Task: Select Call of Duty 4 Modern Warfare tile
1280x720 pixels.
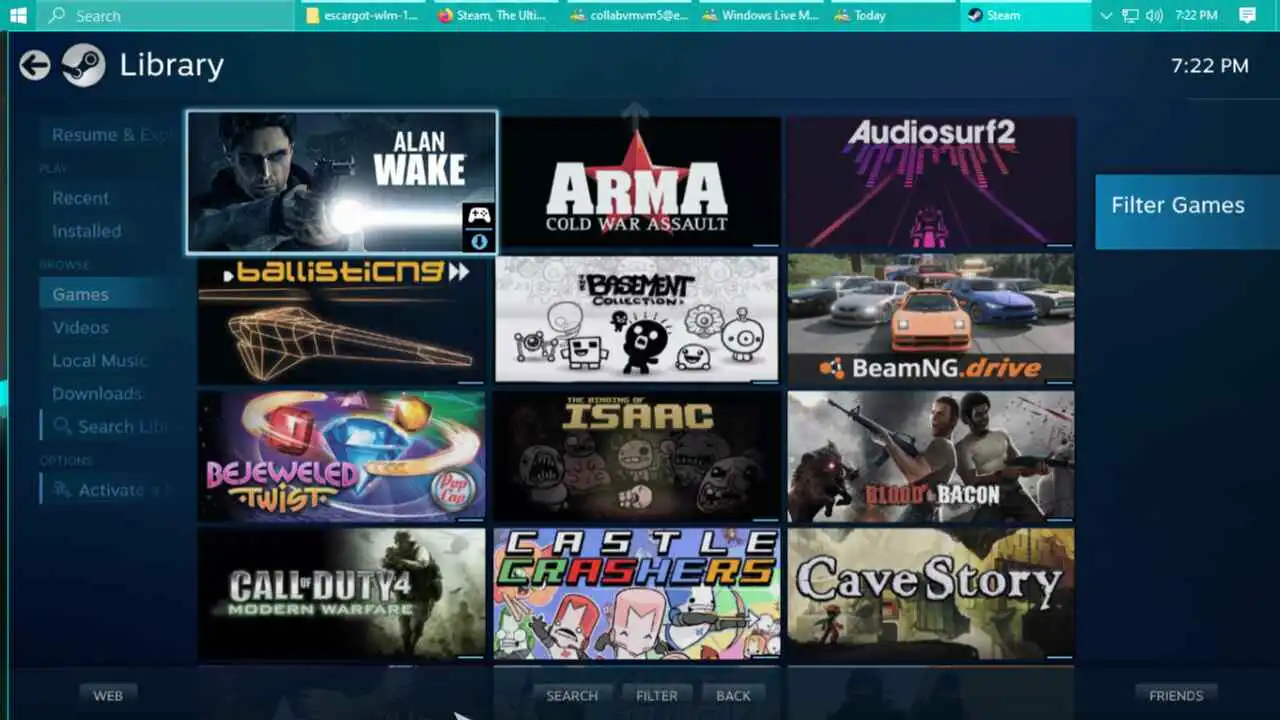Action: point(341,593)
